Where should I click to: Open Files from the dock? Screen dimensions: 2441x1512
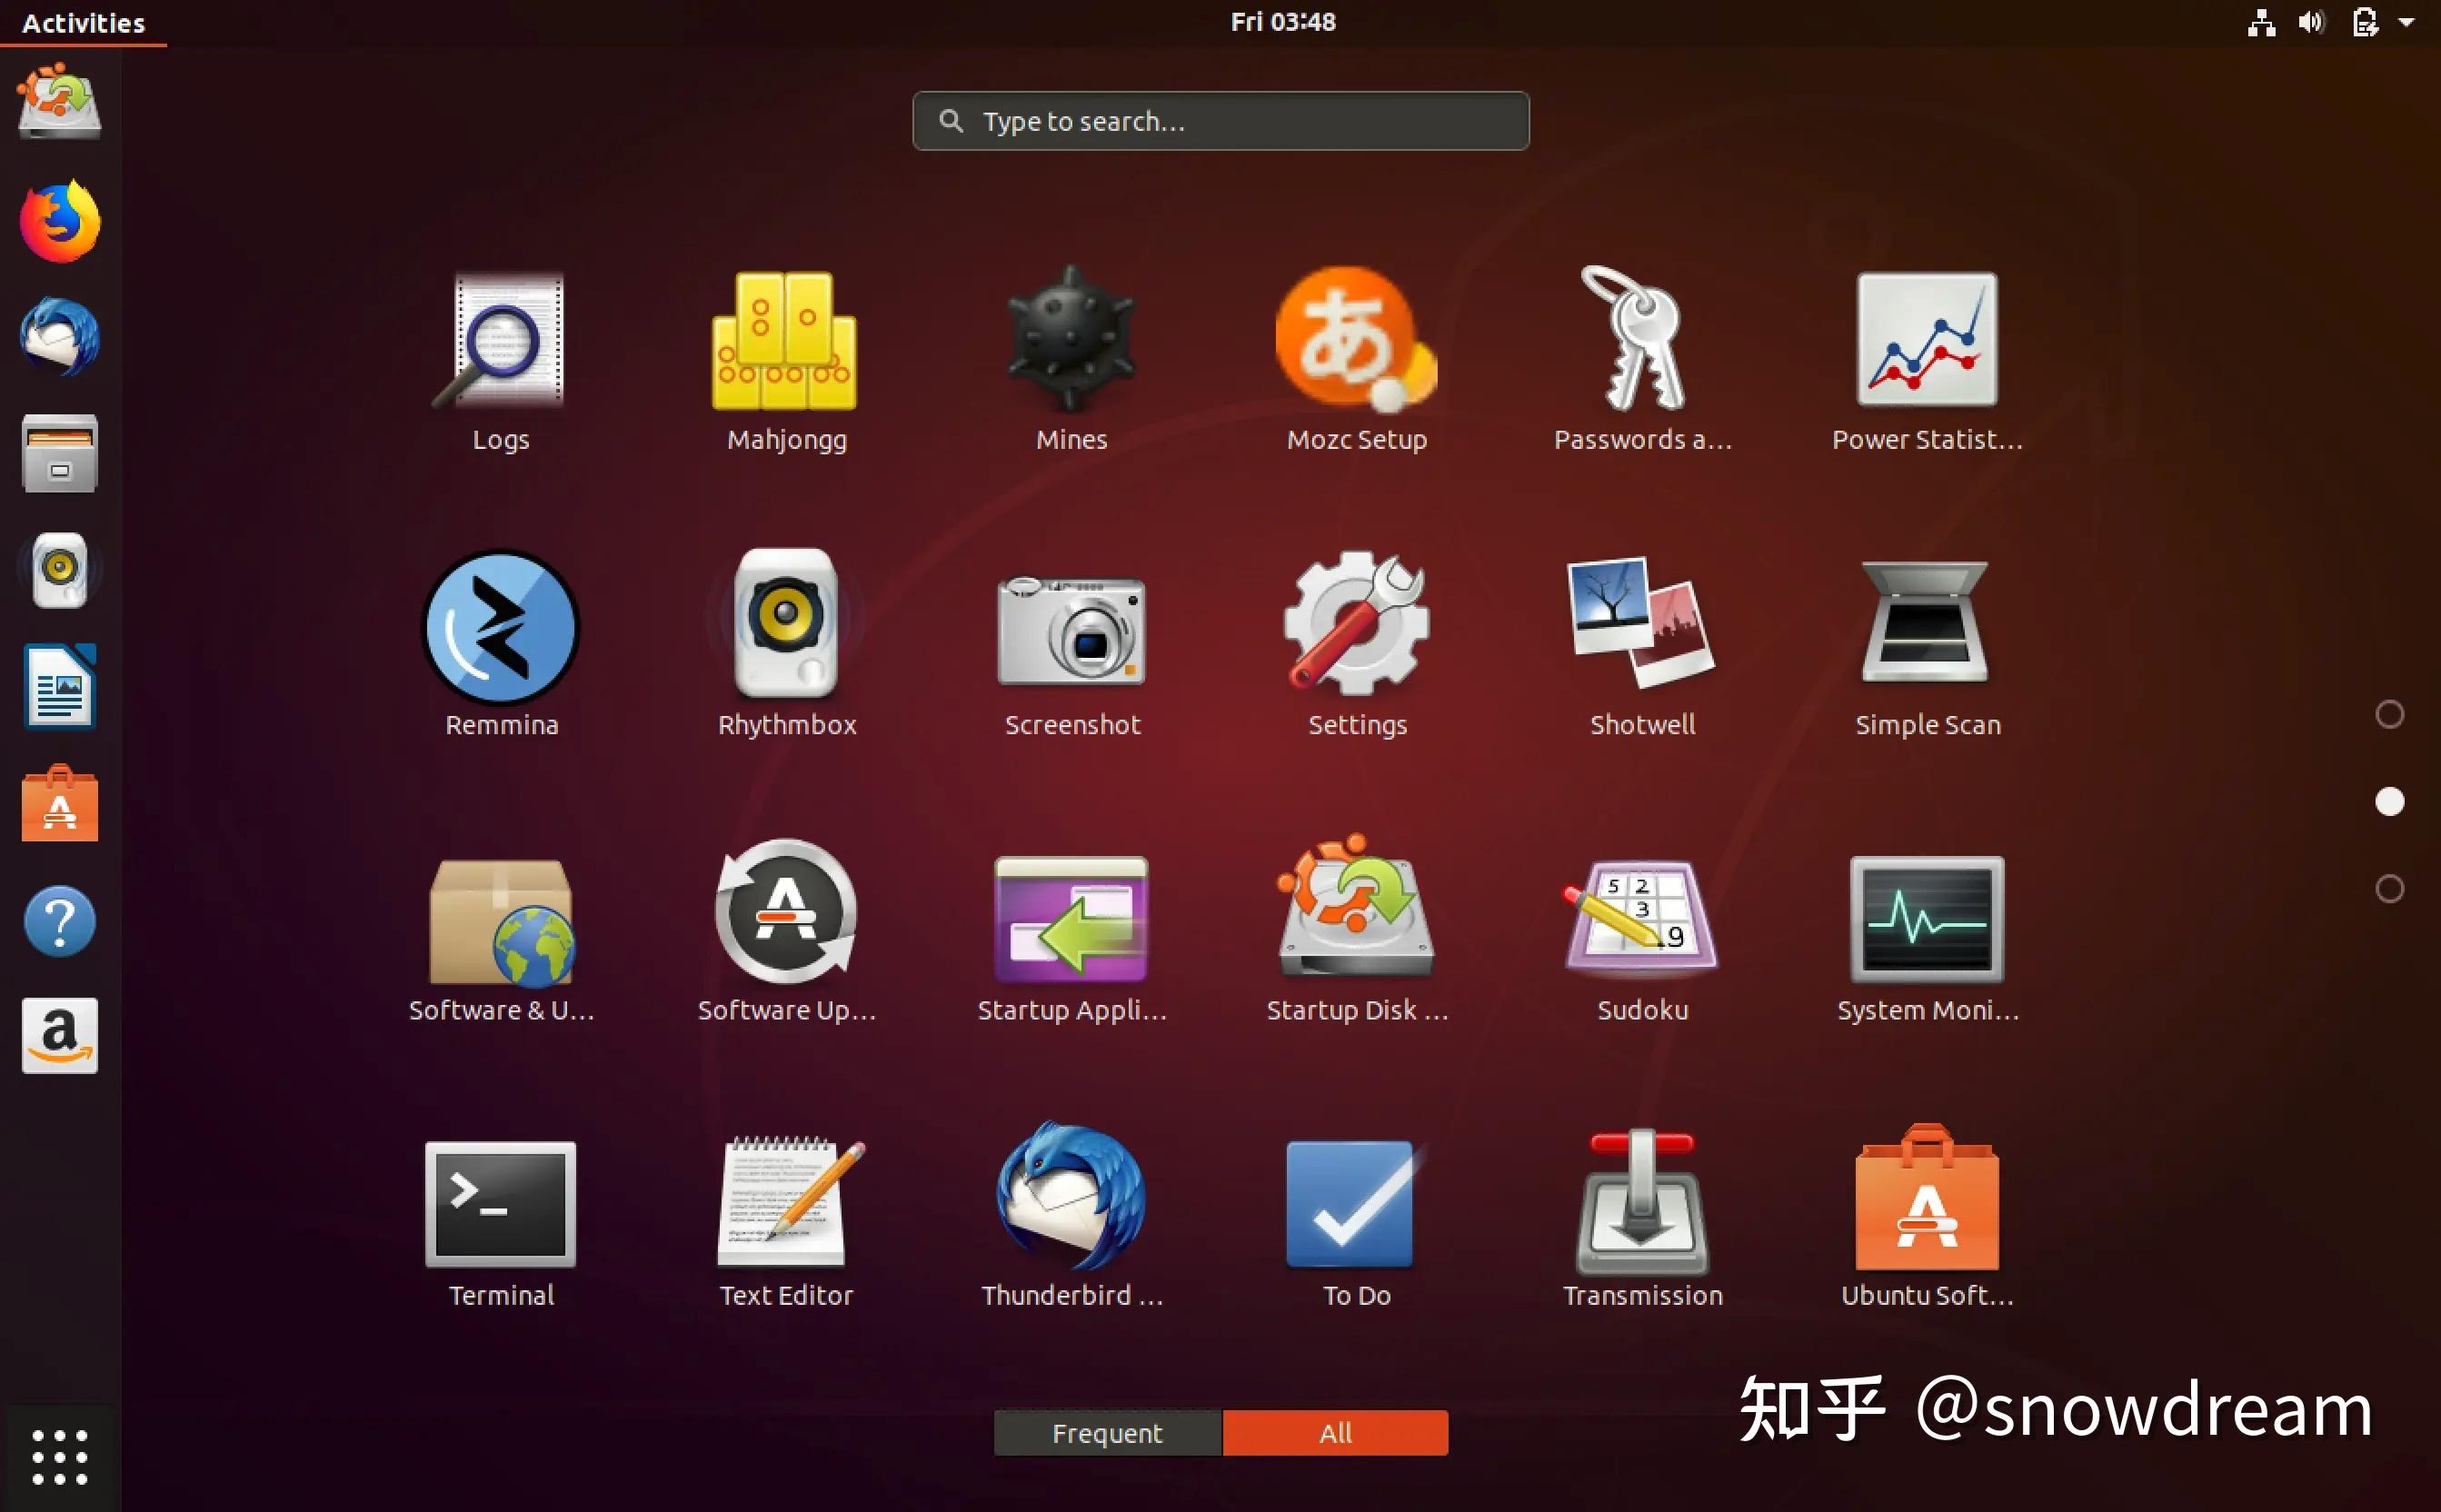60,453
